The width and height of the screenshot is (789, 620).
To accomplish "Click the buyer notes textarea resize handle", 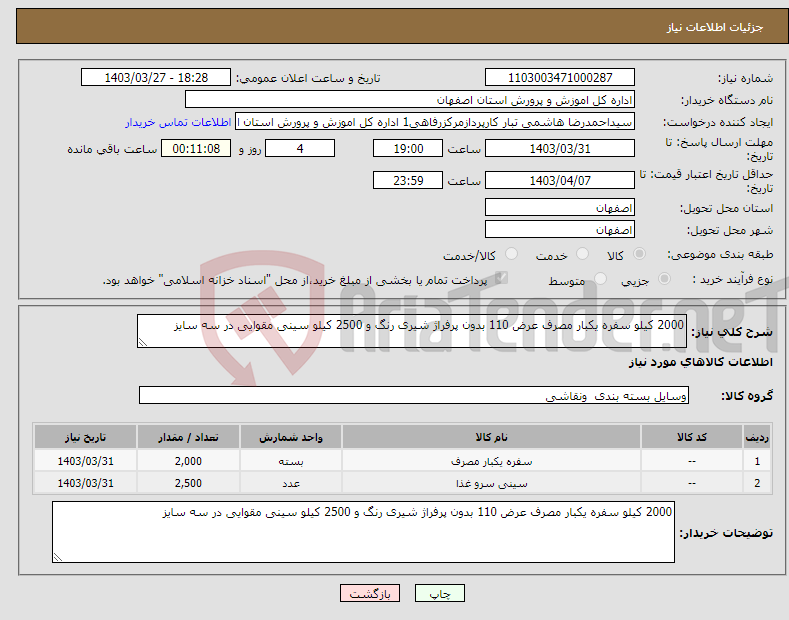I will coord(58,557).
